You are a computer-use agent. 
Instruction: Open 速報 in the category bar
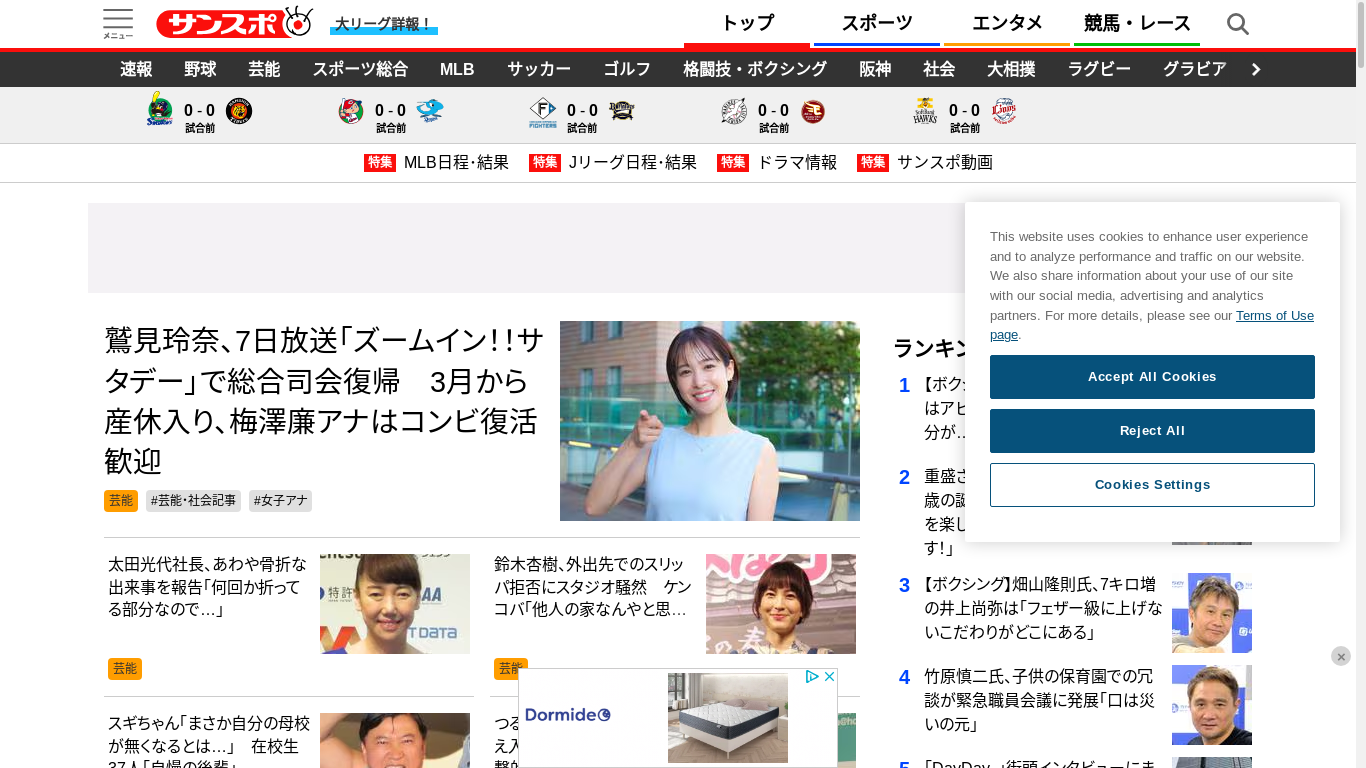(x=136, y=69)
